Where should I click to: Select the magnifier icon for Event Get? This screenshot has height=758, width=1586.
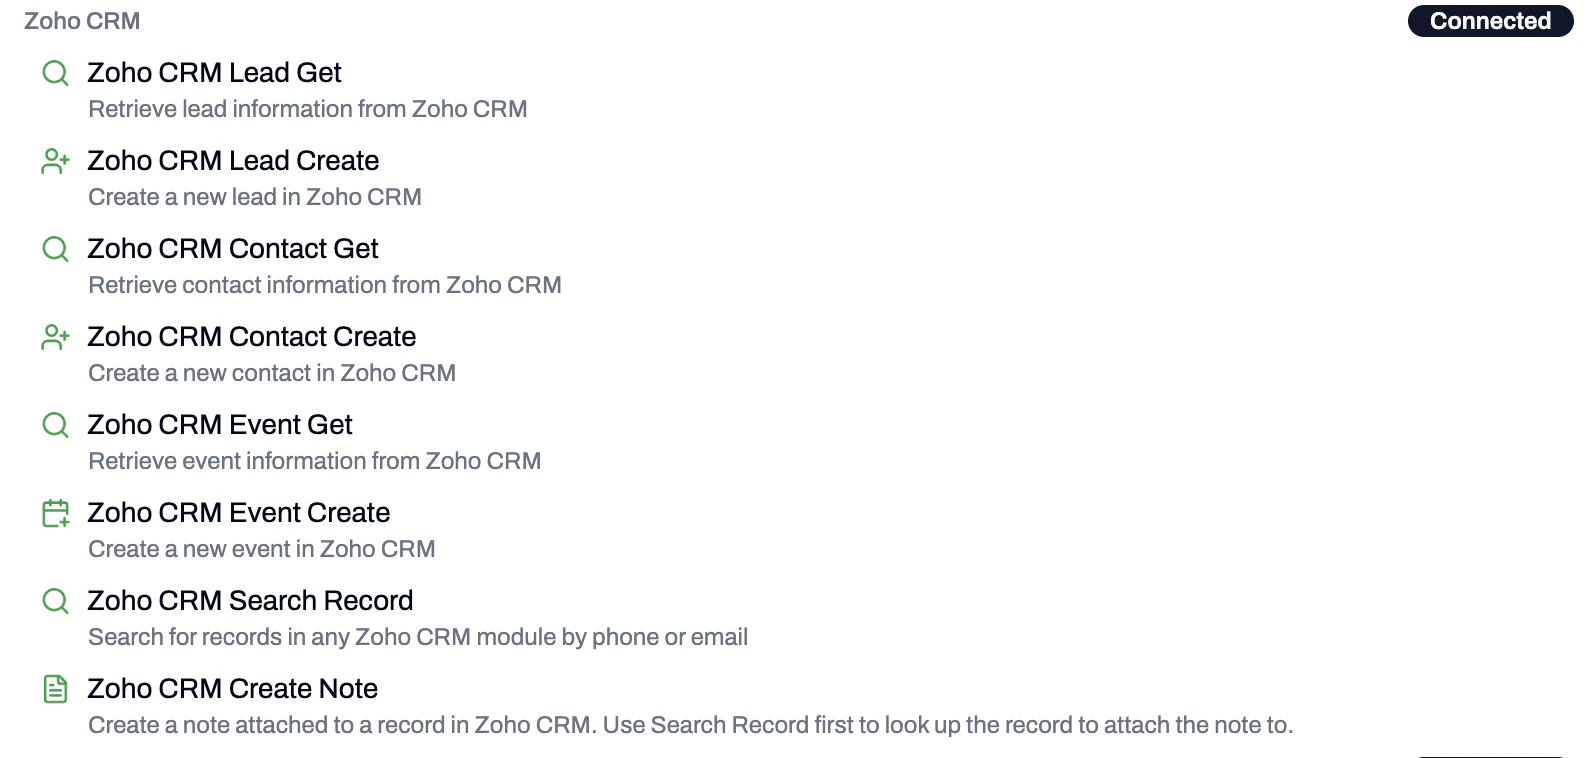55,425
